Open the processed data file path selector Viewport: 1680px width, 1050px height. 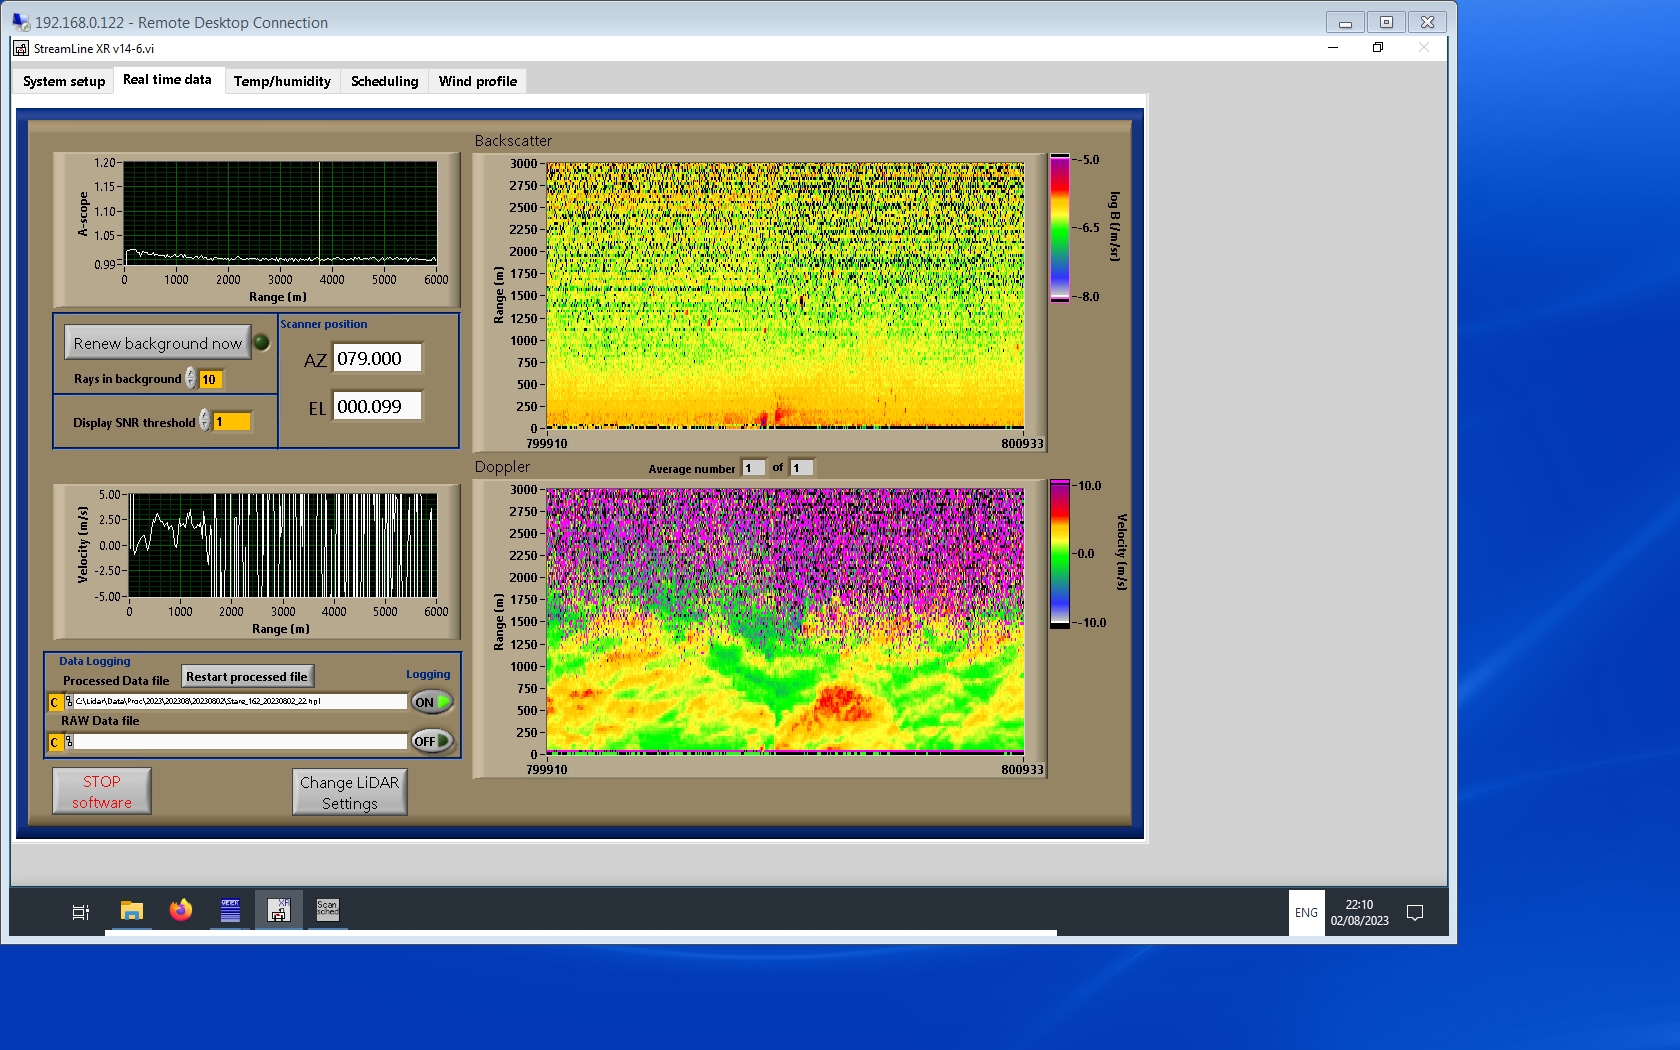[x=68, y=702]
